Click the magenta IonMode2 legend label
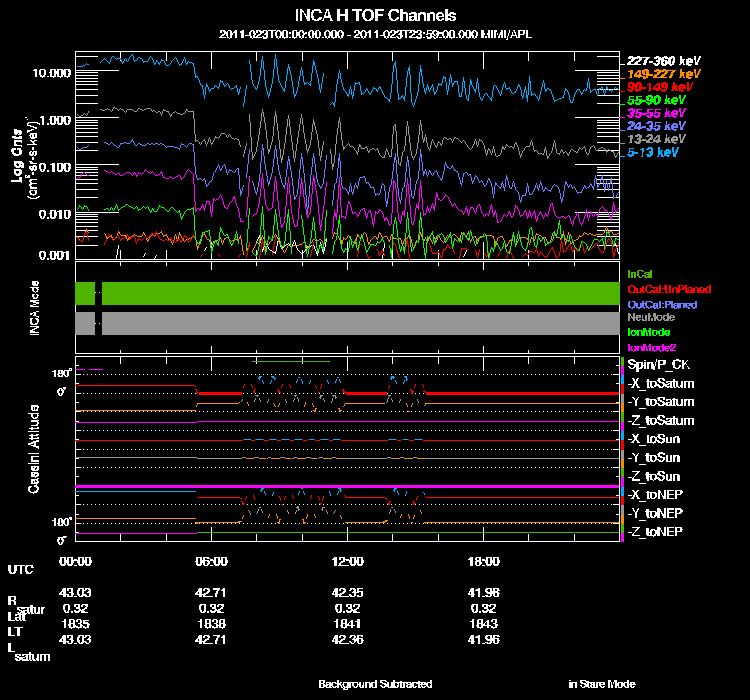 652,346
